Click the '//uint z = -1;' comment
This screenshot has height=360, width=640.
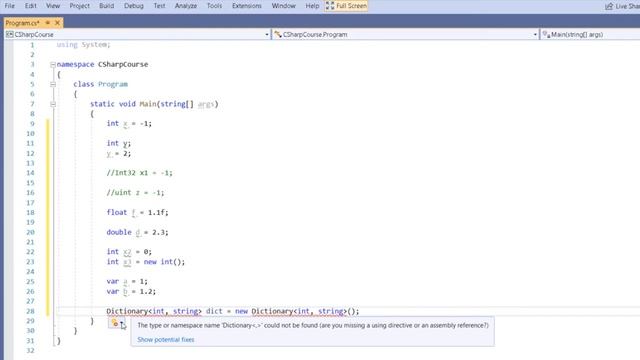click(135, 193)
